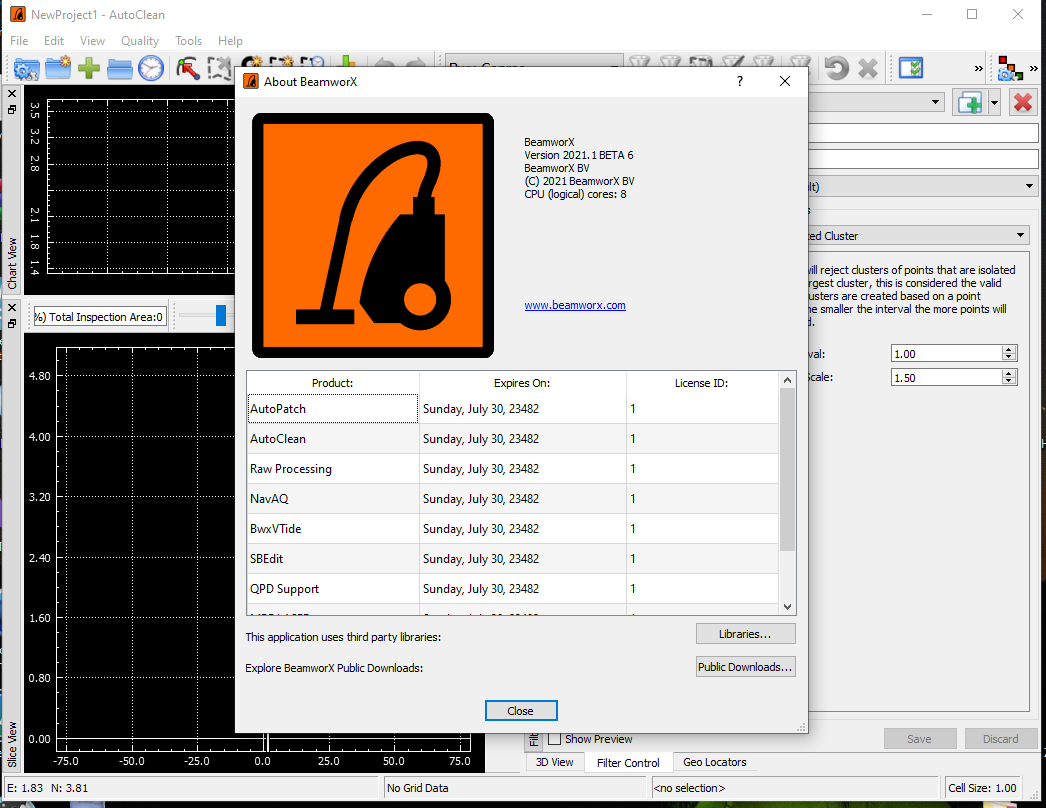Open the settings gear icon on the toolbar
1046x808 pixels.
25,69
